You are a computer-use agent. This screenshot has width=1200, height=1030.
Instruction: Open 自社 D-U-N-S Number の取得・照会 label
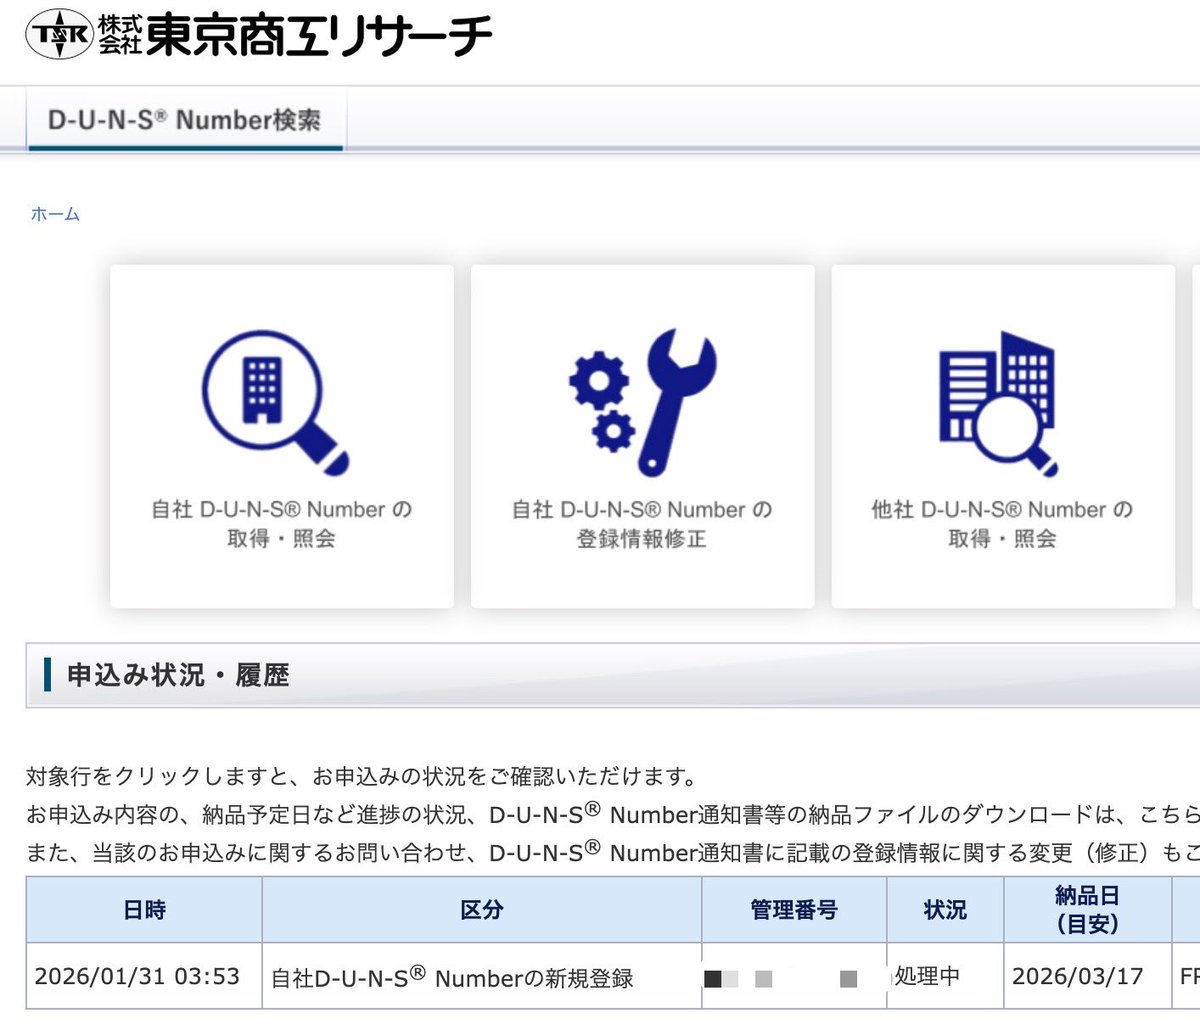tap(282, 523)
